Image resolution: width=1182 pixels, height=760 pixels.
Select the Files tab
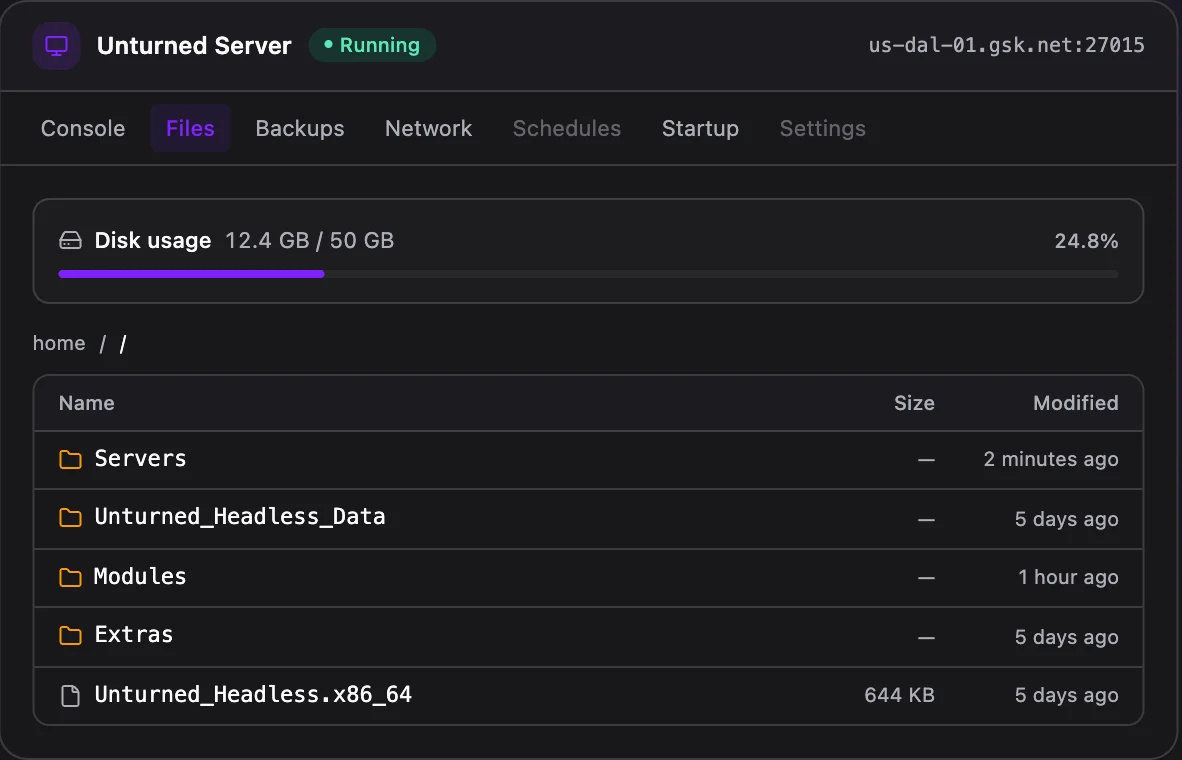point(190,128)
